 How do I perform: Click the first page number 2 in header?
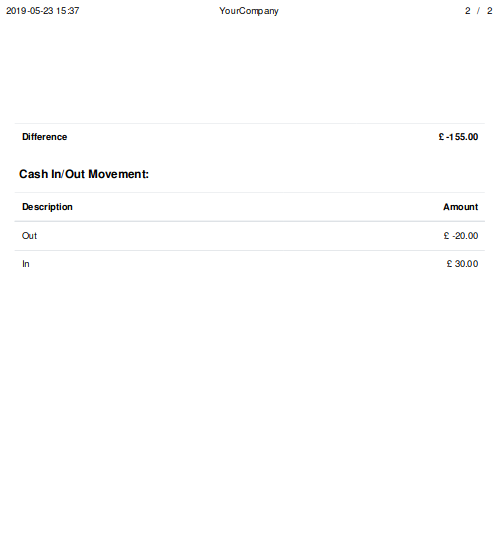[x=467, y=11]
